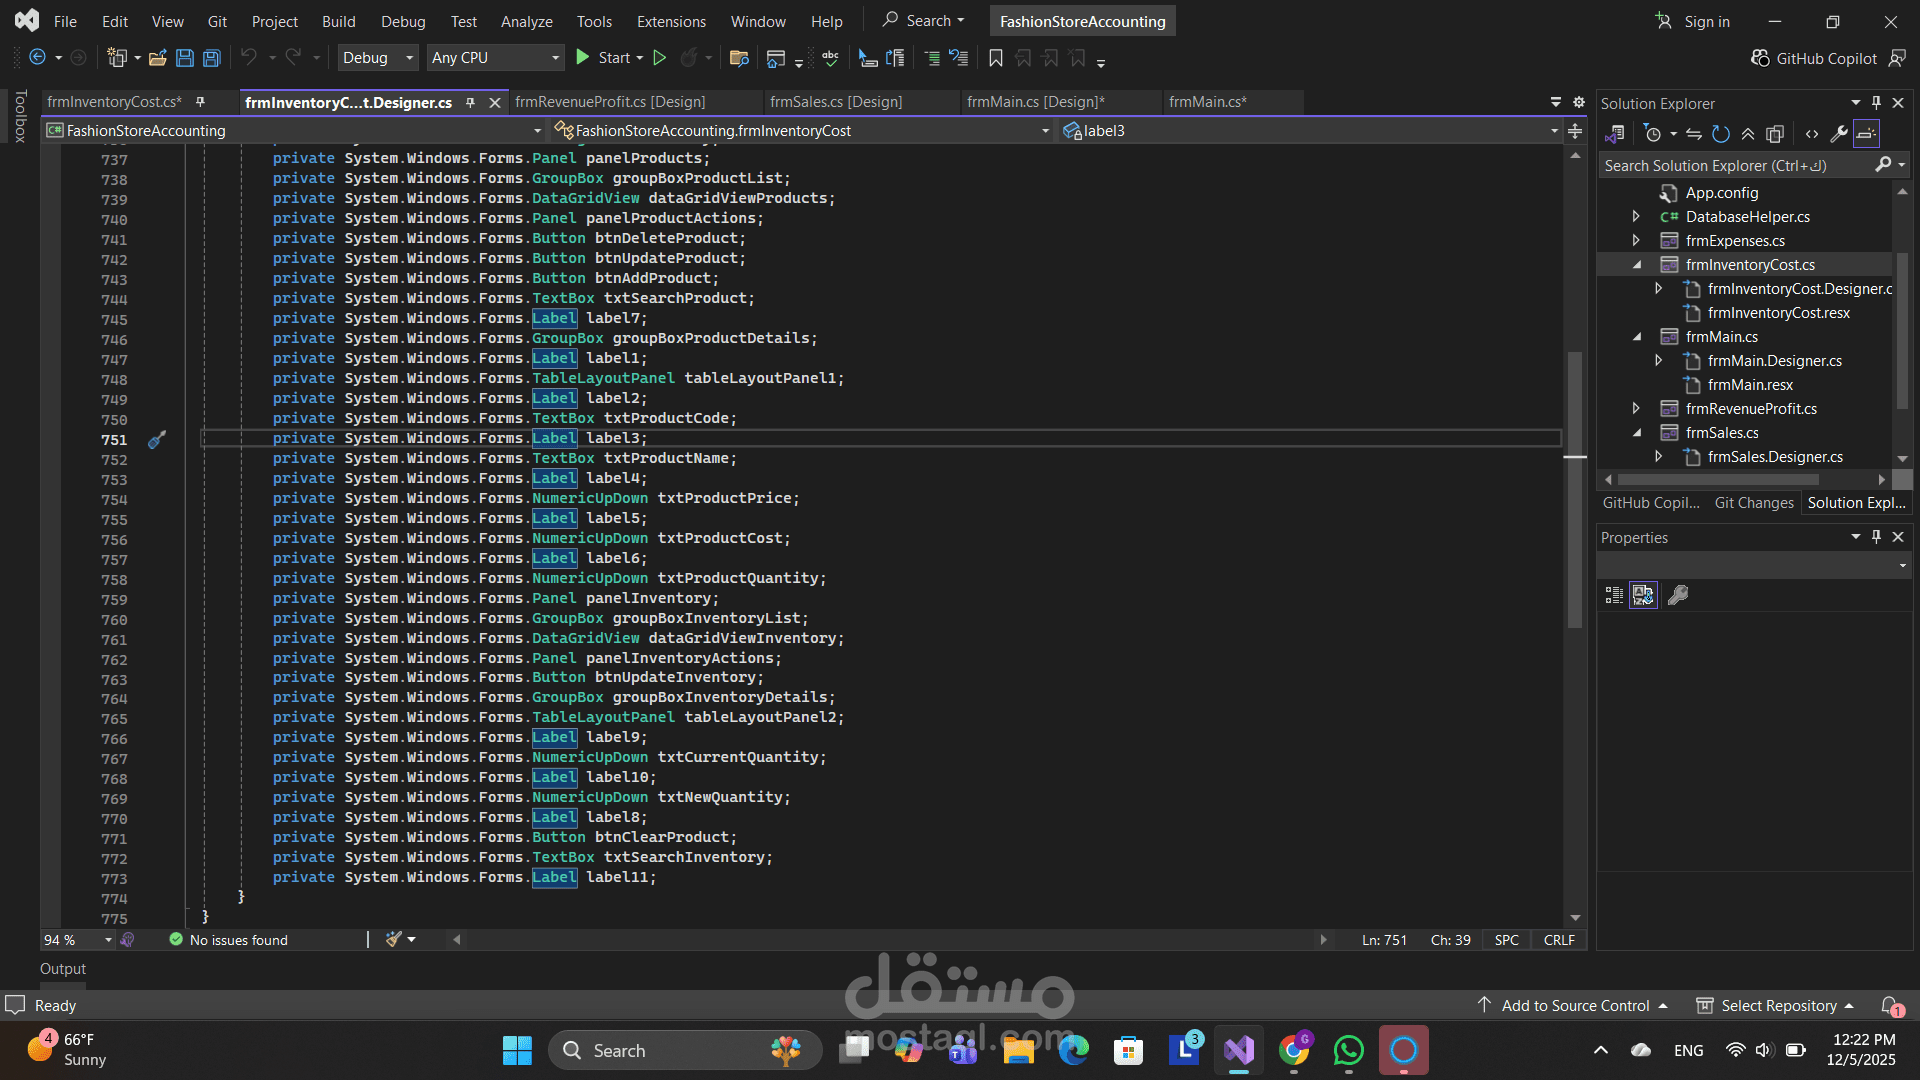
Task: Open the Build menu
Action: pyautogui.click(x=338, y=21)
